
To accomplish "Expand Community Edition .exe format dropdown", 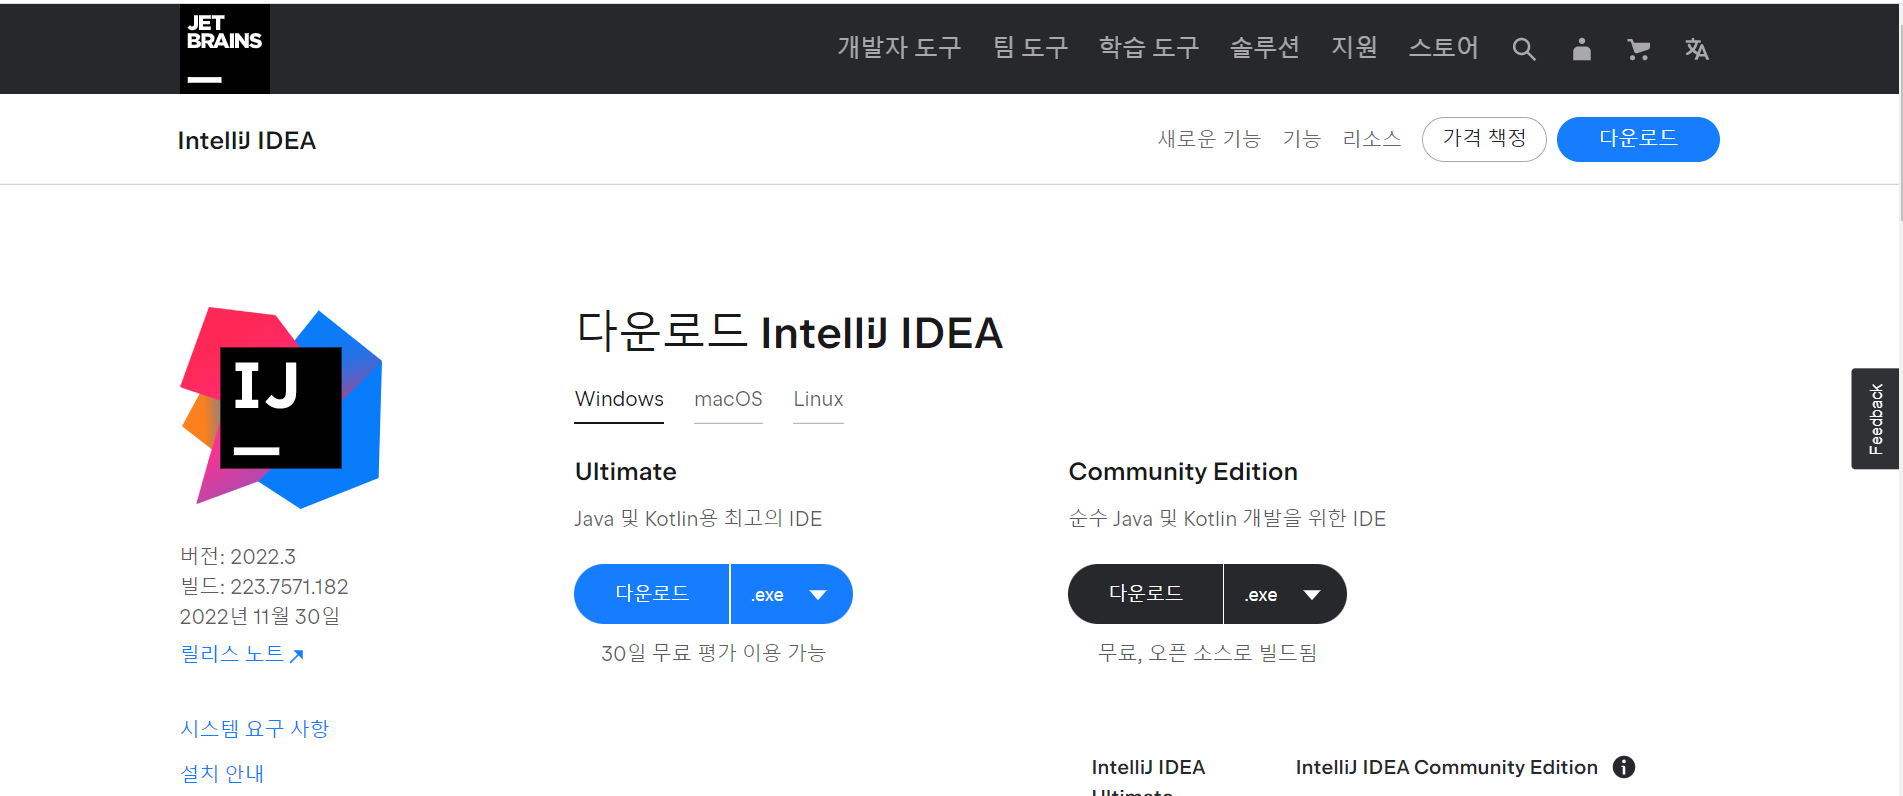I will pyautogui.click(x=1285, y=594).
